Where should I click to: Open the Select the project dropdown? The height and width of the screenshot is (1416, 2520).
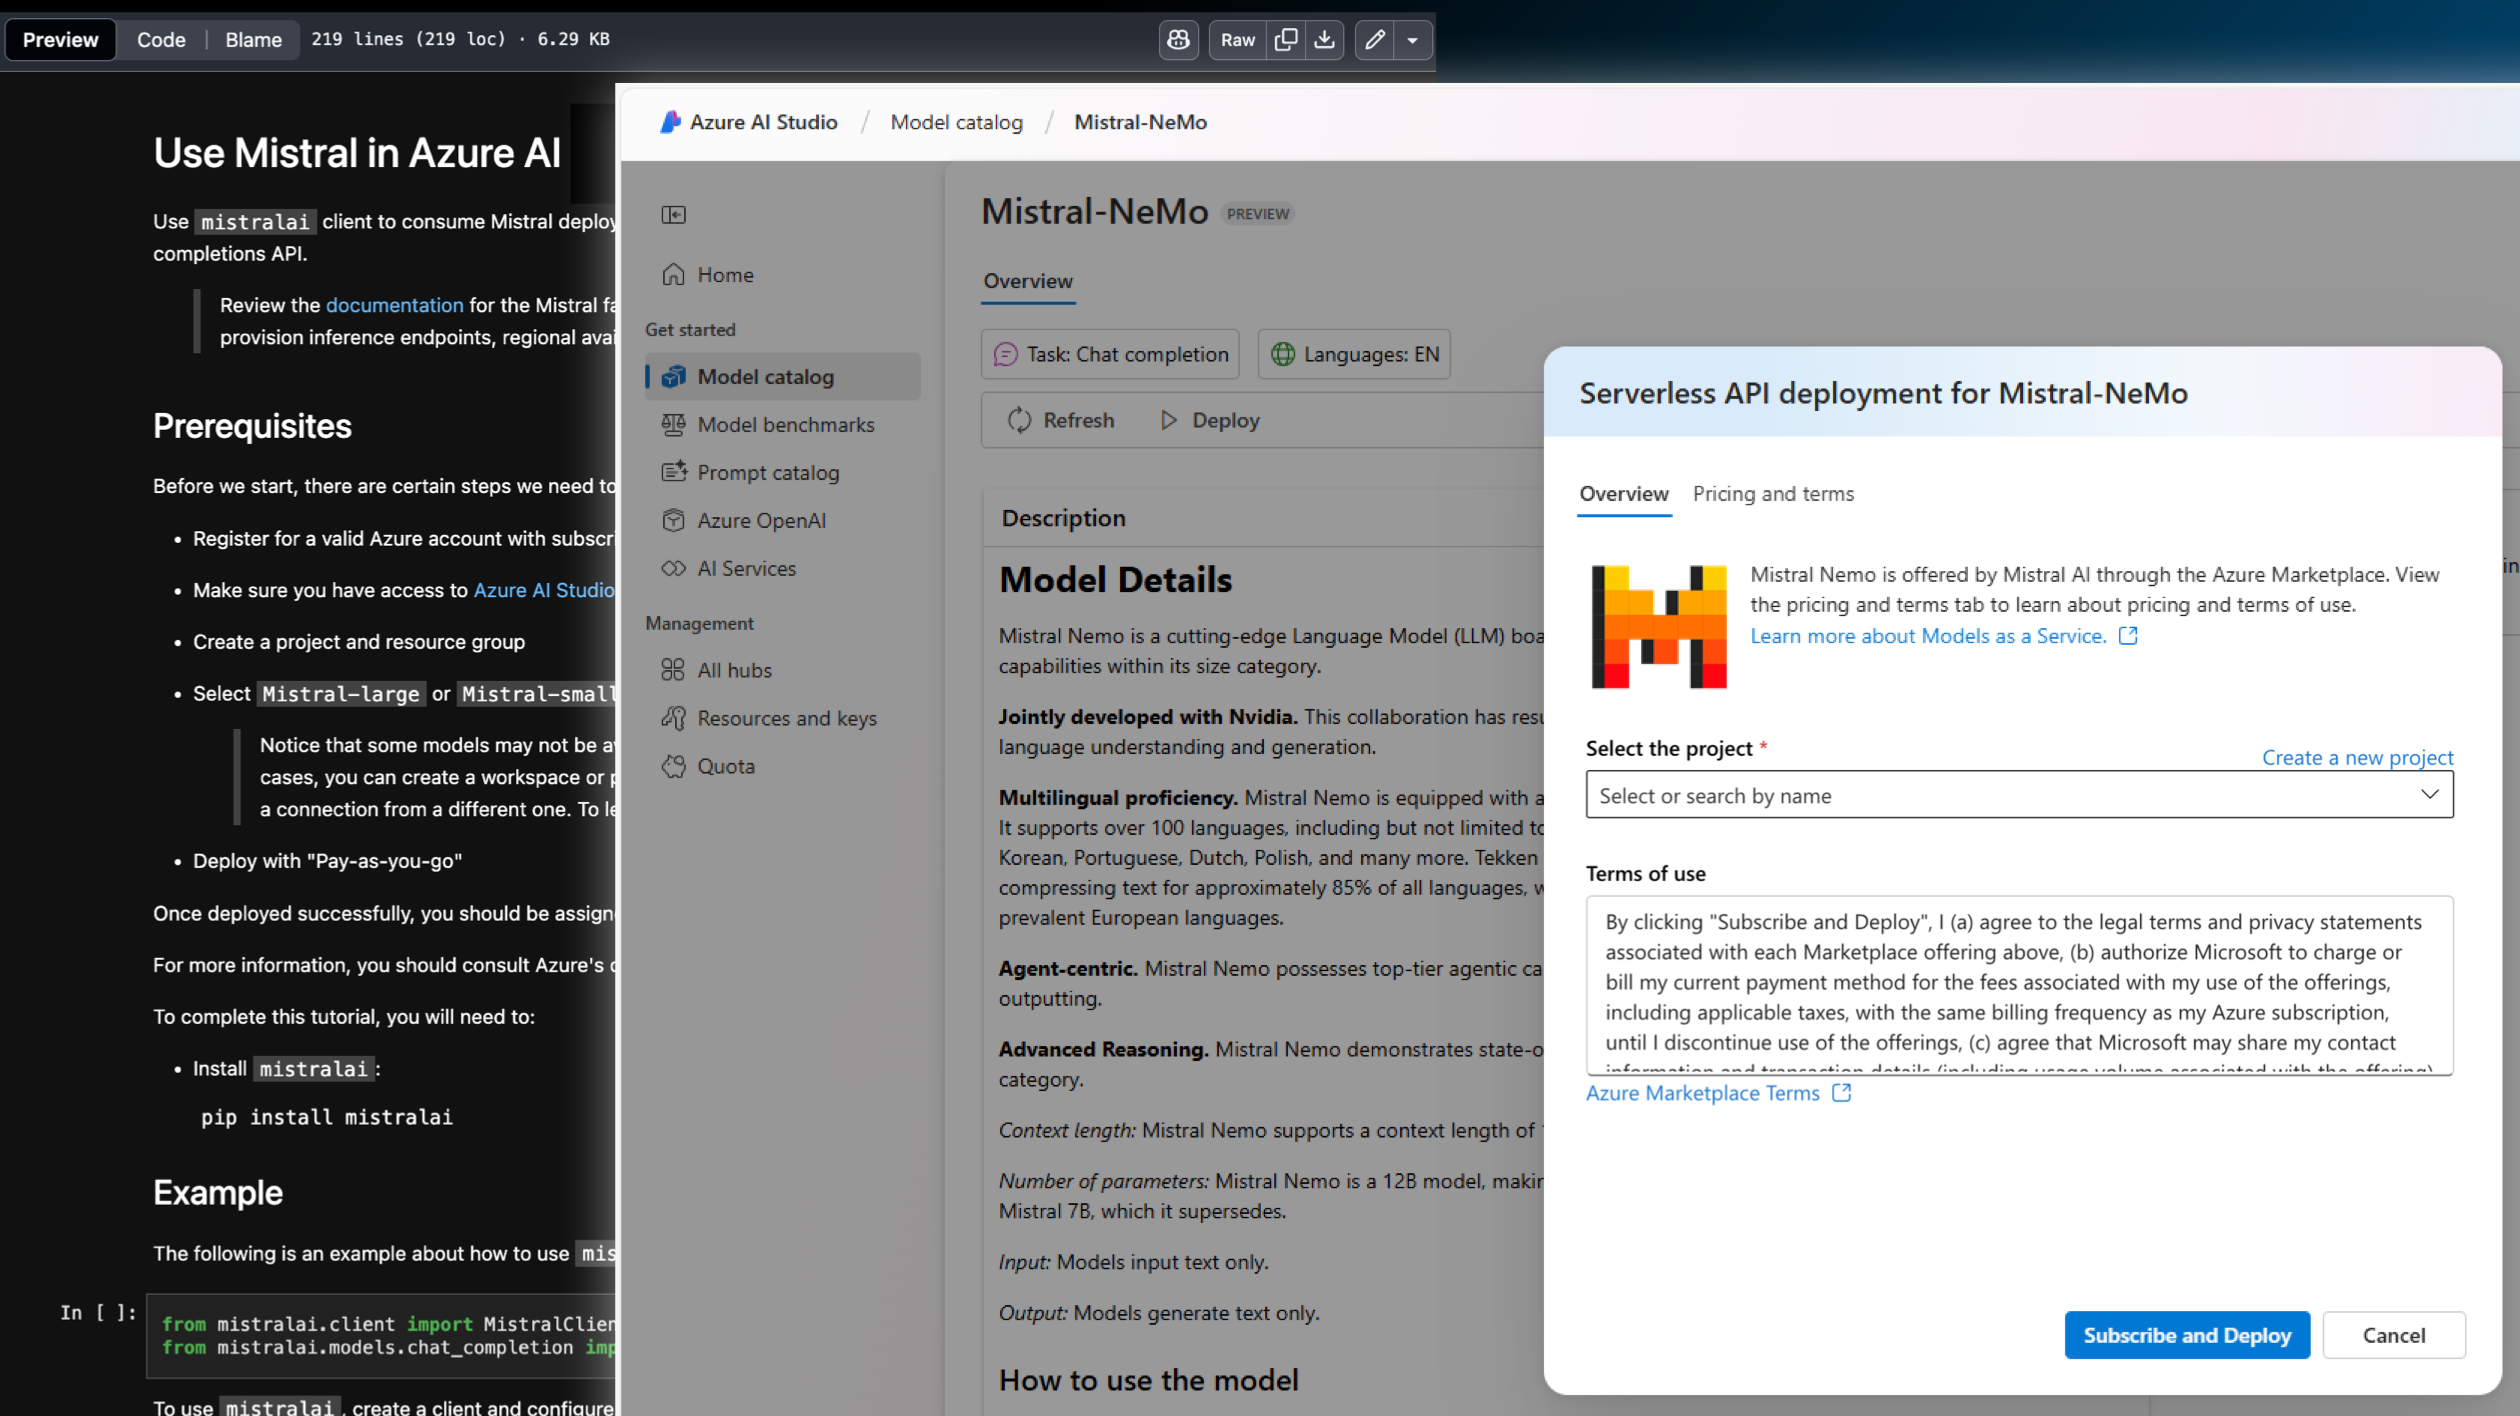pos(2018,795)
